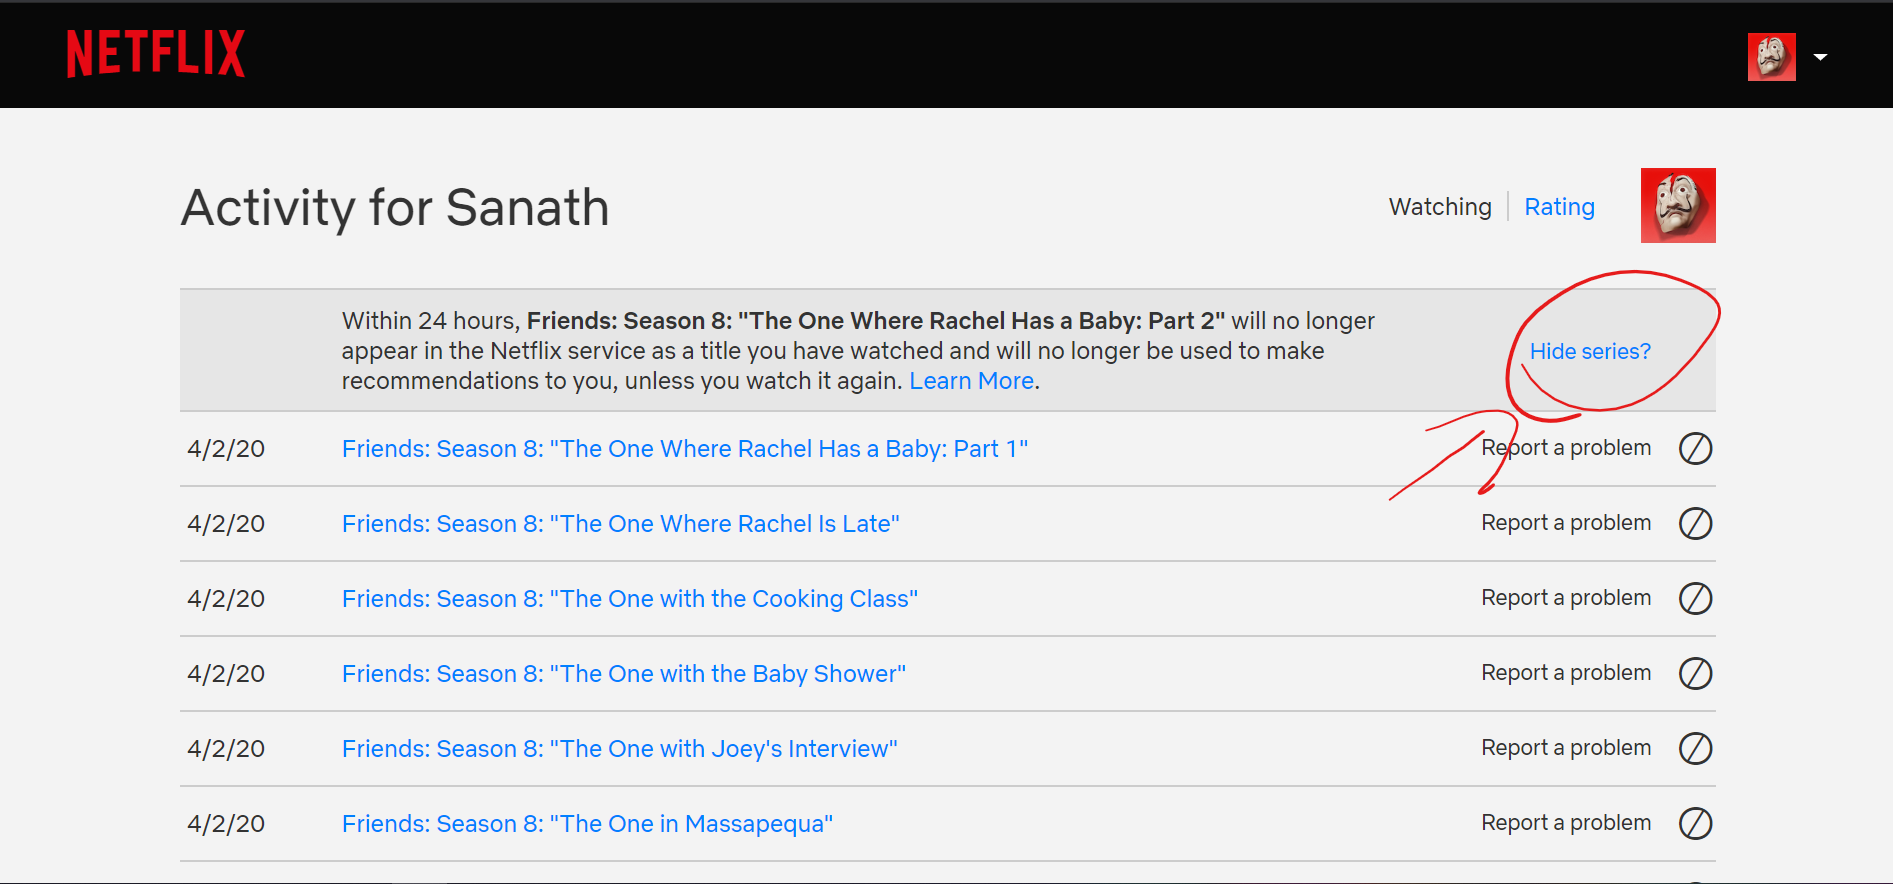Viewport: 1893px width, 884px height.
Task: Click the Hide series? link
Action: point(1590,352)
